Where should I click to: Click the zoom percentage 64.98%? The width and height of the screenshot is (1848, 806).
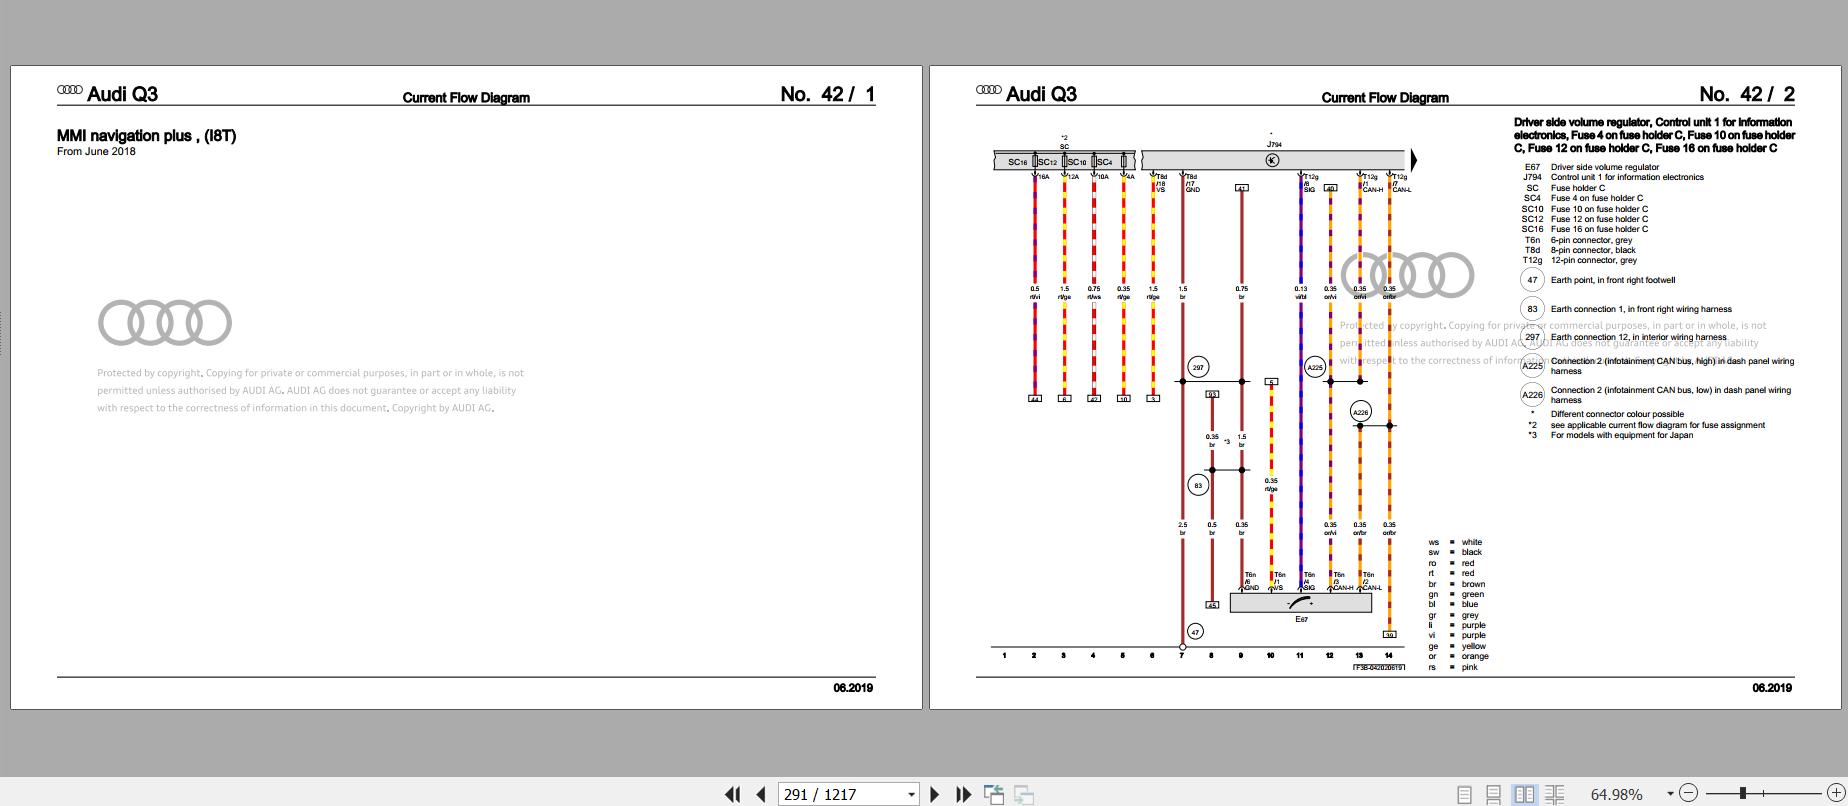[1617, 794]
